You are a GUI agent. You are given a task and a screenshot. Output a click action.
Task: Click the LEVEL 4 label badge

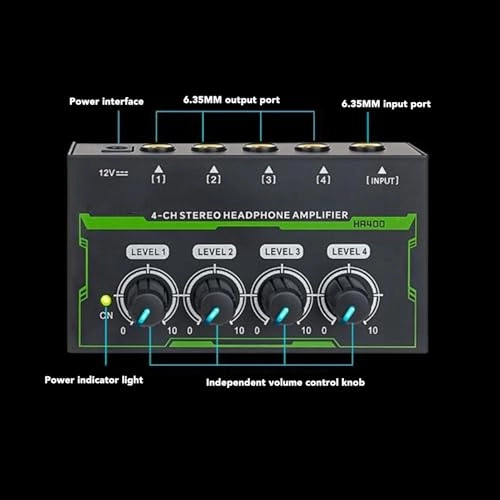click(x=349, y=251)
